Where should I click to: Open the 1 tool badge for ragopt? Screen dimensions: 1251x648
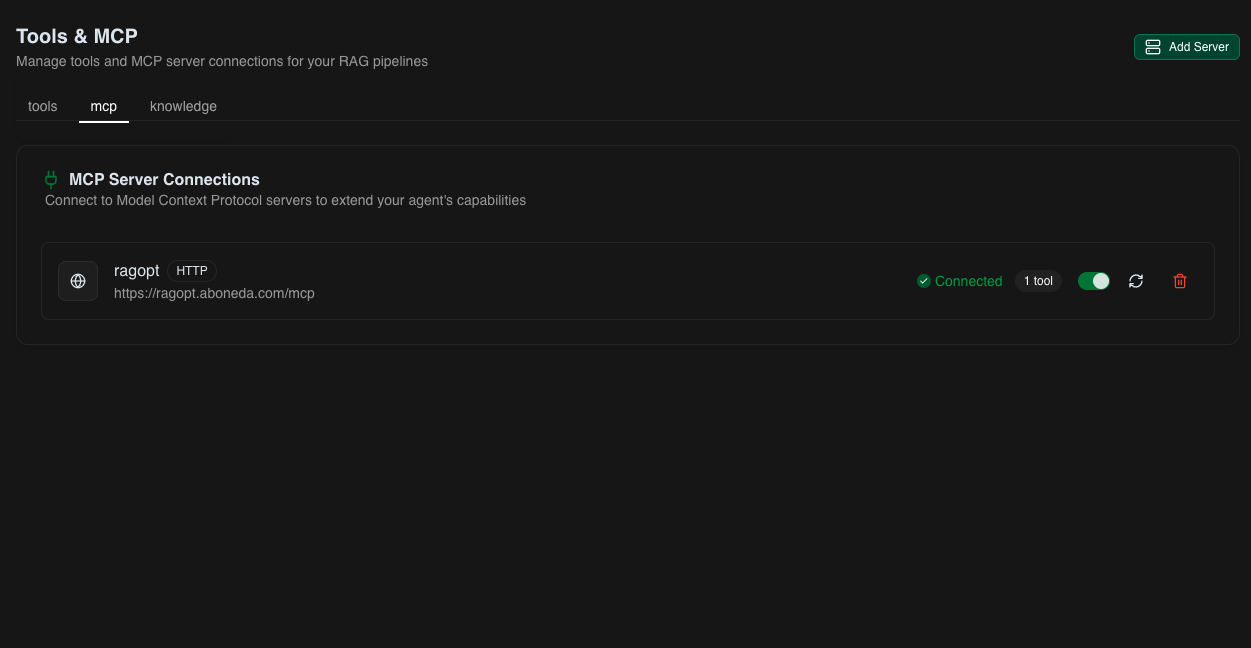1038,281
